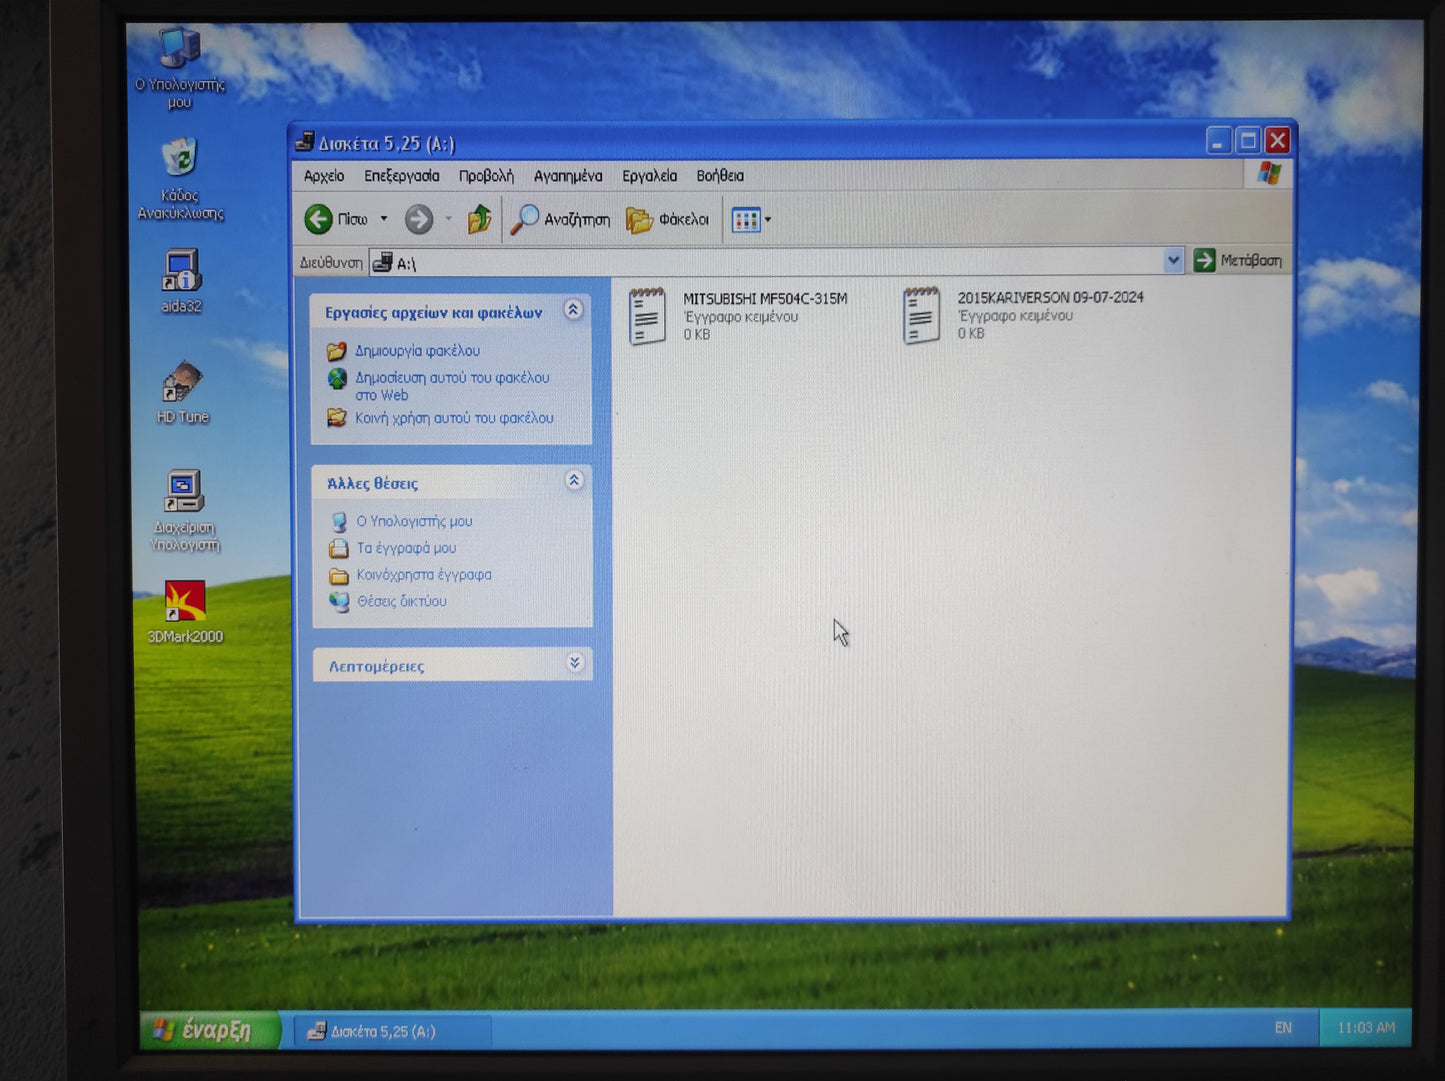This screenshot has width=1445, height=1081.
Task: Select the MITSUBISHI MF504C-315M text file
Action: coord(648,316)
